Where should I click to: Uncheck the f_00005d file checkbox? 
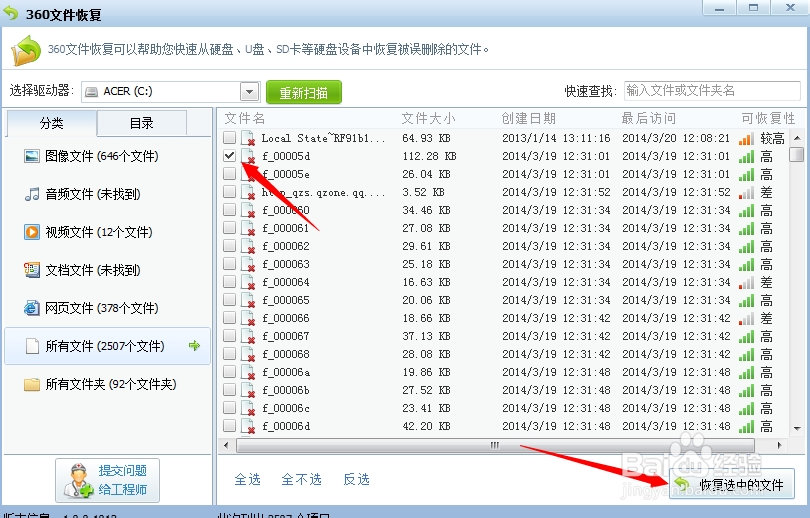click(x=229, y=155)
